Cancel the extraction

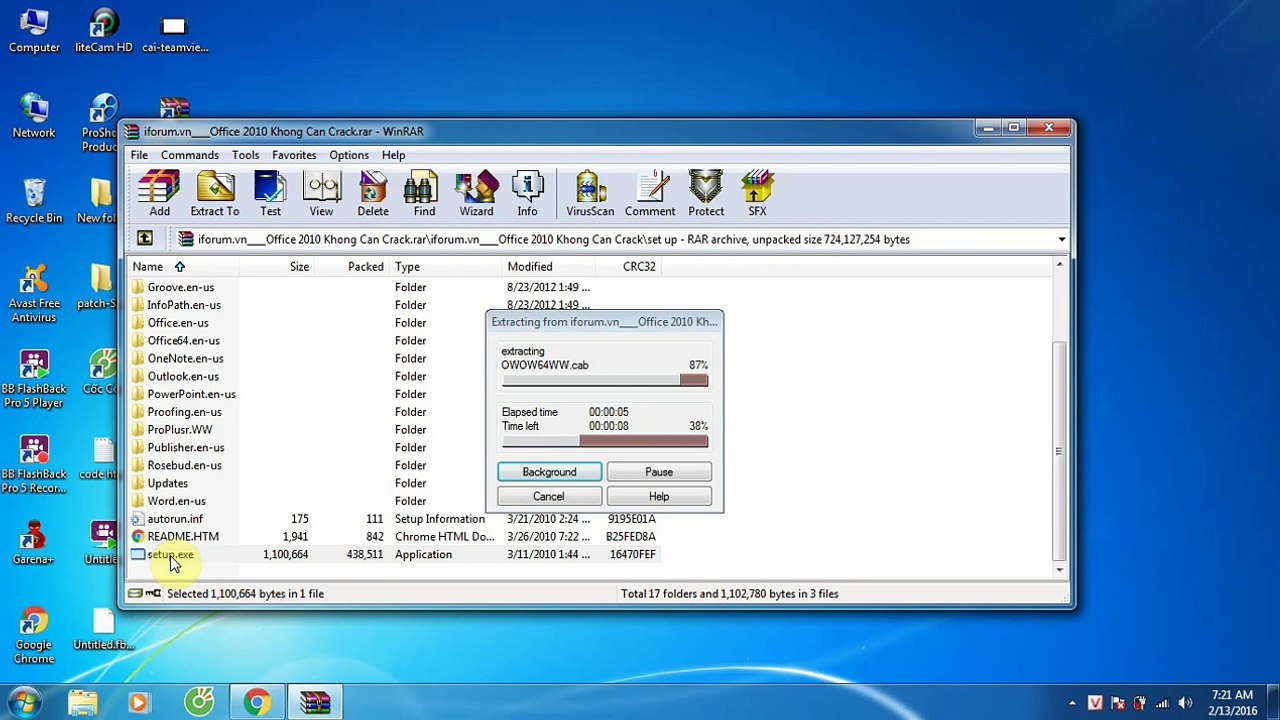(x=548, y=496)
